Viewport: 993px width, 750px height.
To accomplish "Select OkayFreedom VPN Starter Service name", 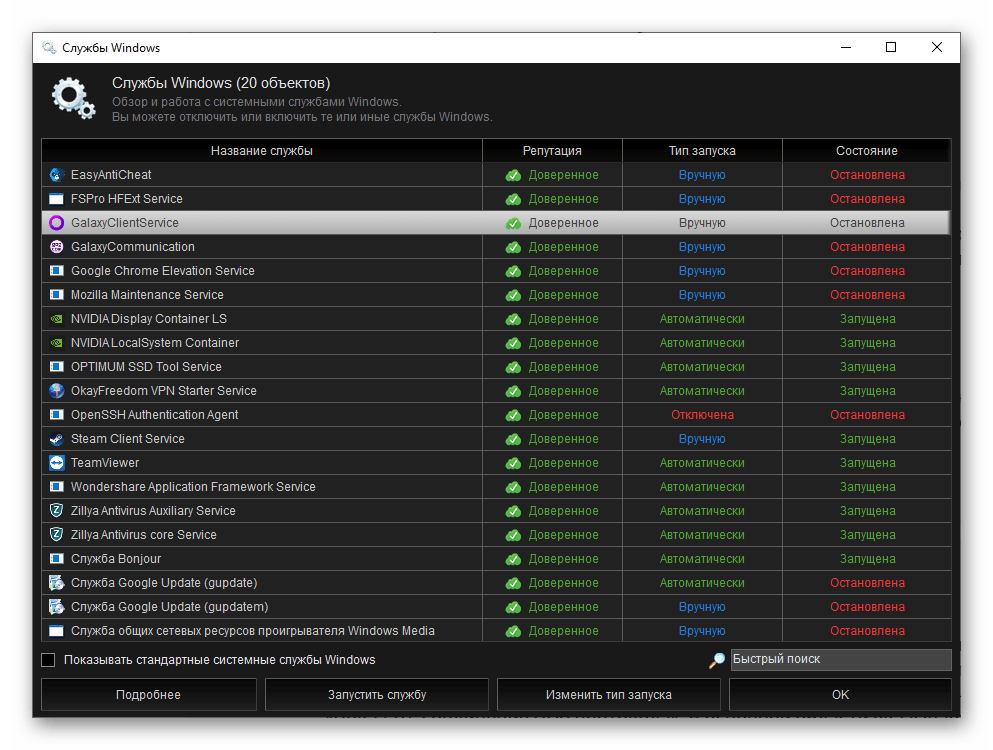I will click(164, 391).
